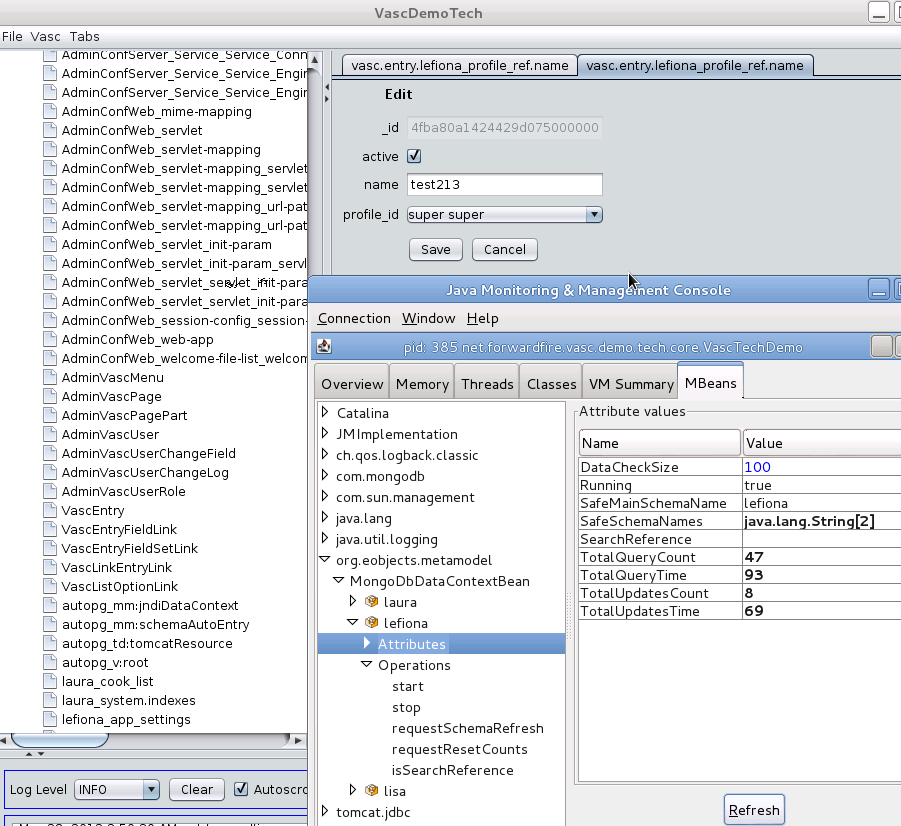Switch to the Threads tab

pyautogui.click(x=488, y=384)
